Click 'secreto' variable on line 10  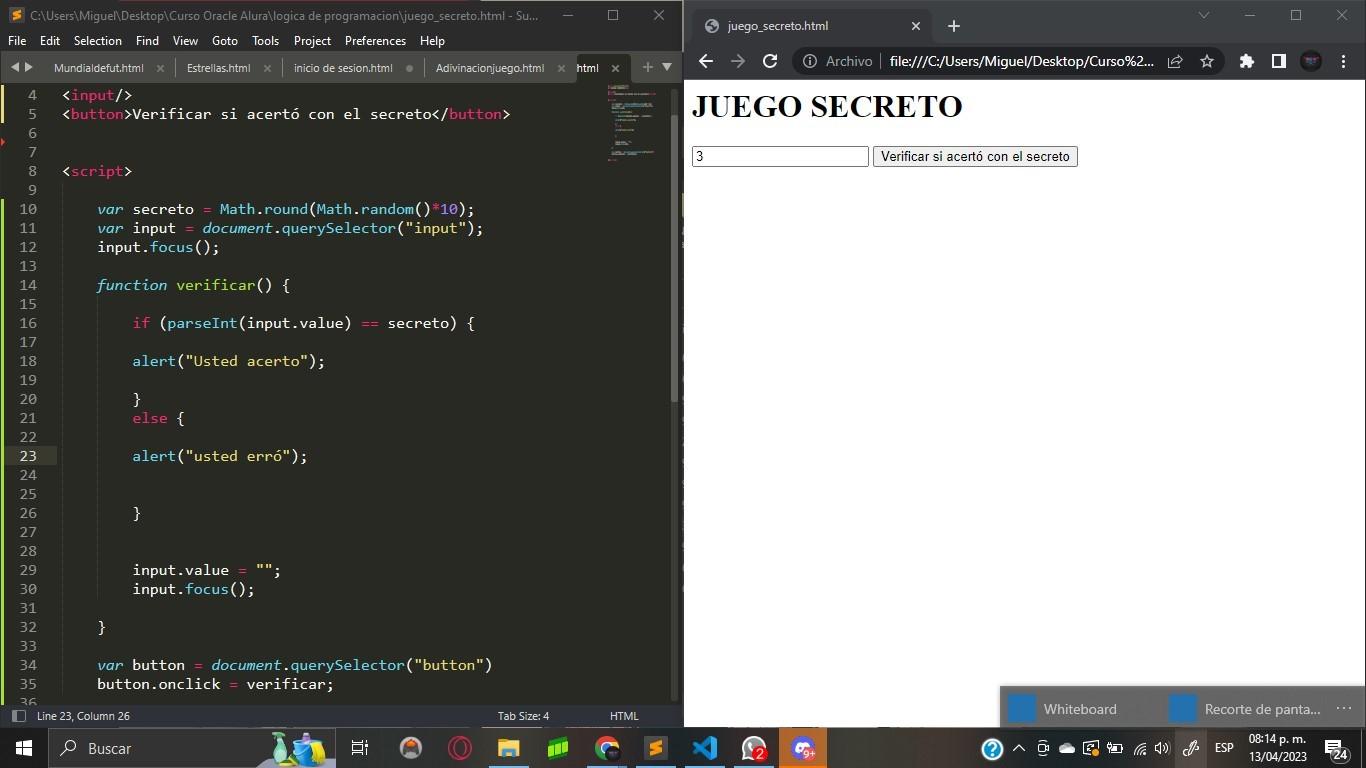pos(163,209)
